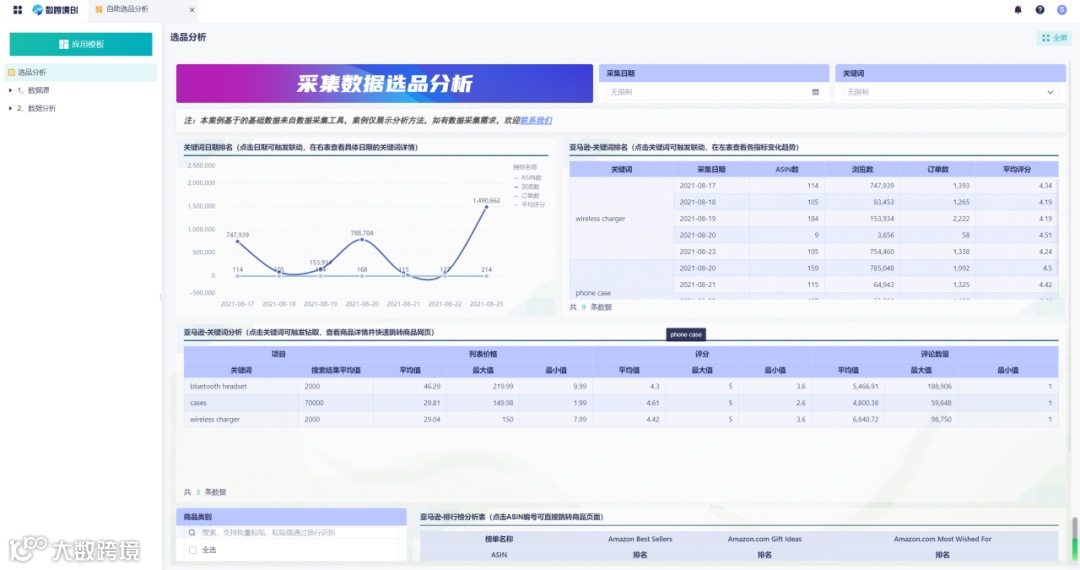Click the 订单数 column header

(x=938, y=169)
